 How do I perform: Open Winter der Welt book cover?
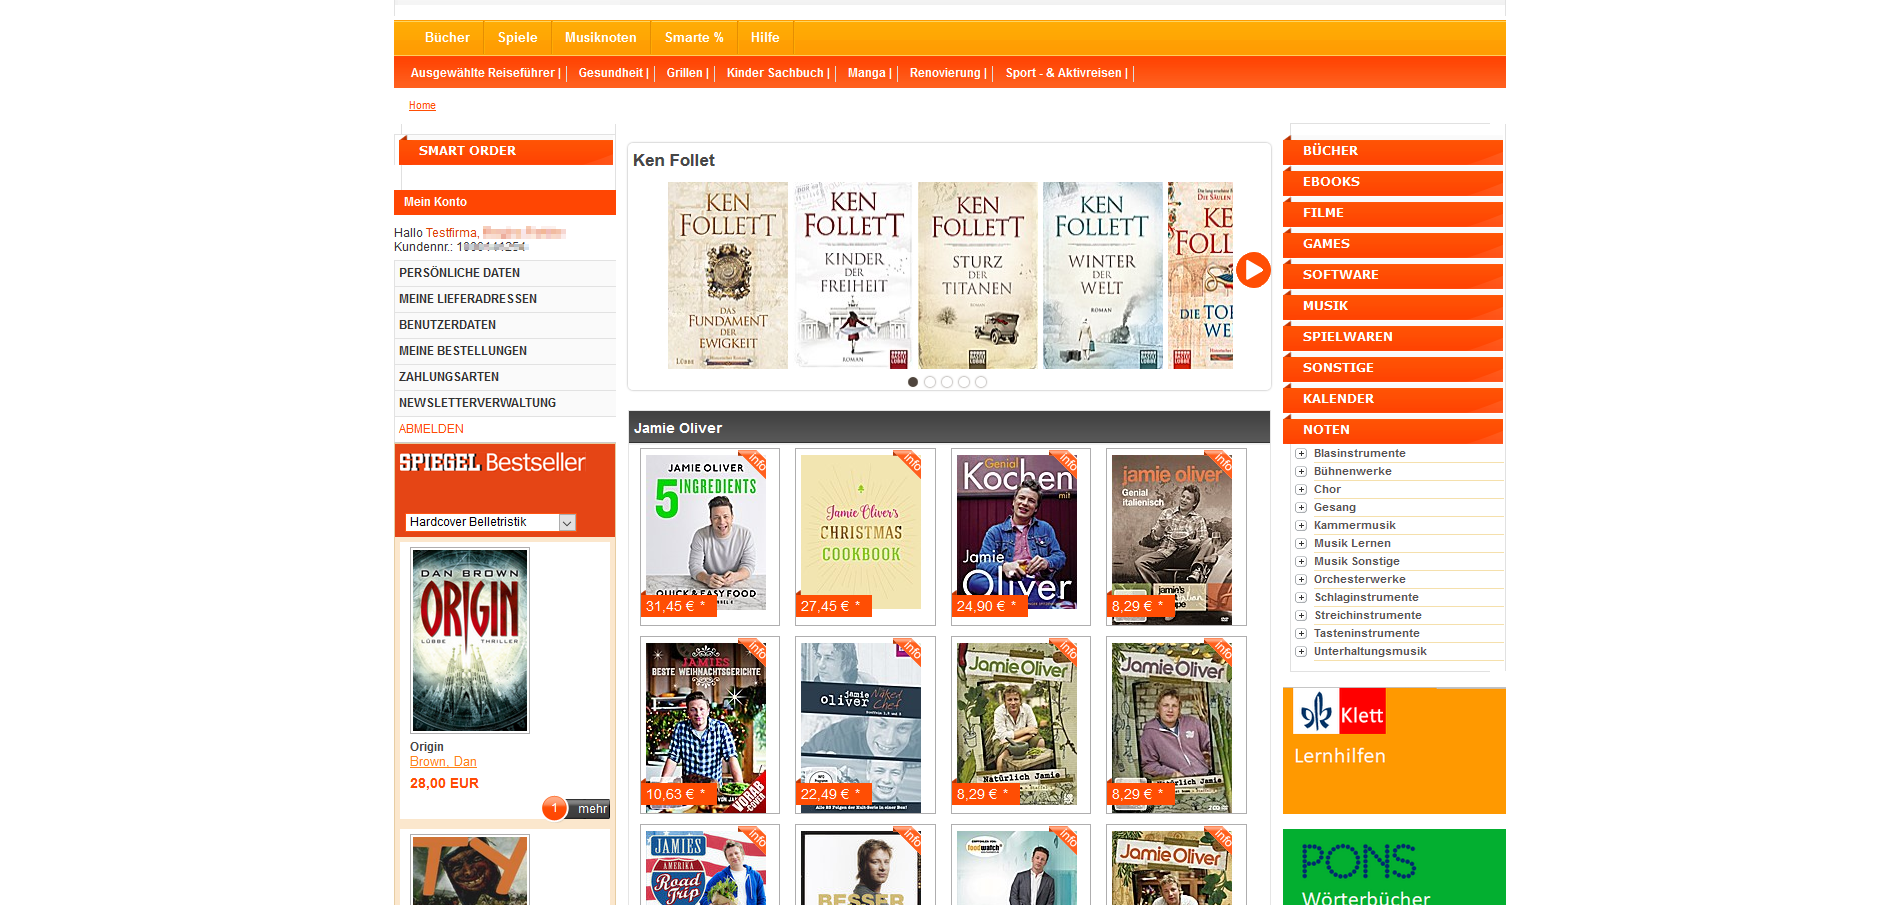[1103, 275]
